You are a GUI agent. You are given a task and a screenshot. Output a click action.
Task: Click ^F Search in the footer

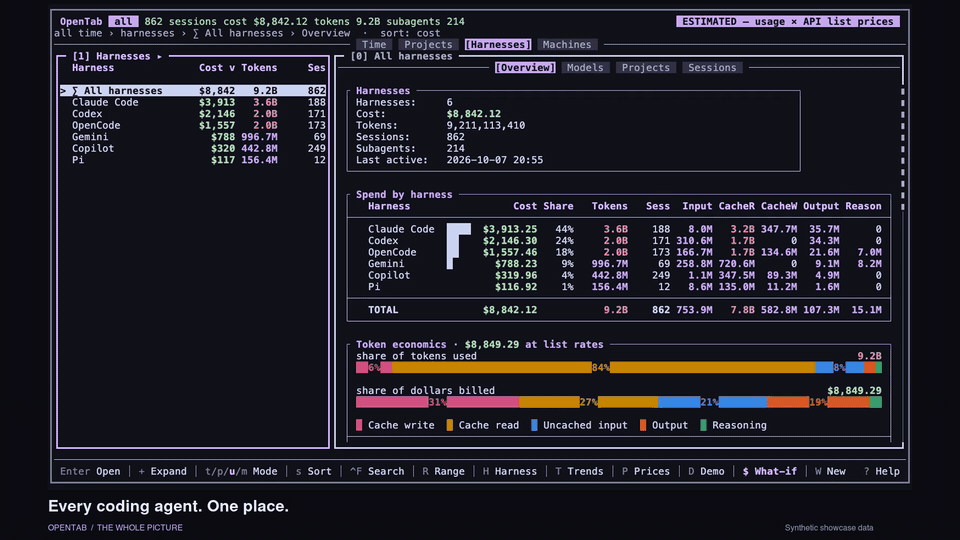(377, 471)
